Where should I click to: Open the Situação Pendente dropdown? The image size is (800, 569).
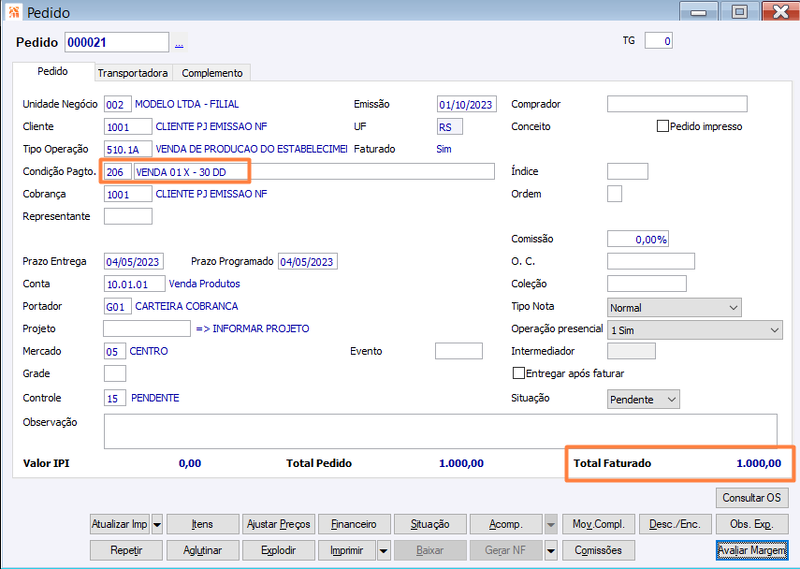[643, 399]
